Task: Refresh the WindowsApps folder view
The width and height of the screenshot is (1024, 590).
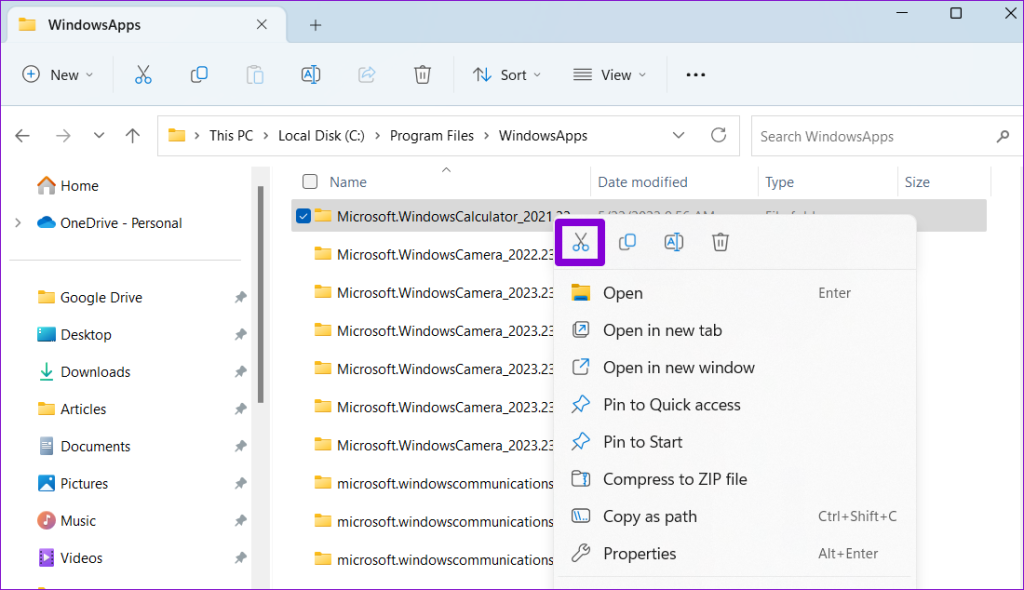Action: (718, 135)
